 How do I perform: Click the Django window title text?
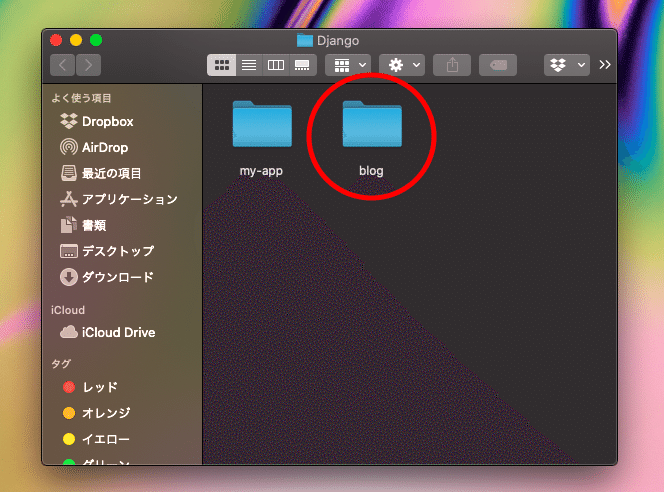(338, 41)
